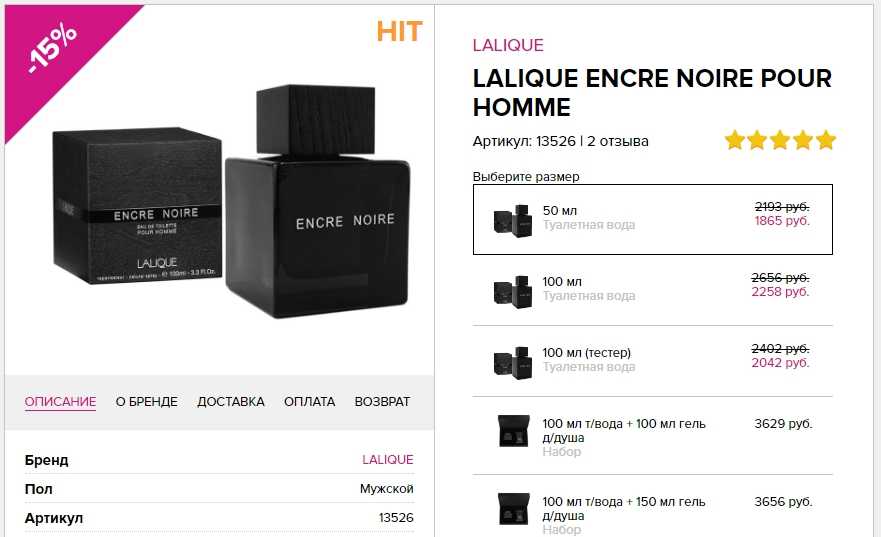Click the gift set thumbnail with 100 ml gel
The width and height of the screenshot is (881, 537).
pyautogui.click(x=514, y=431)
